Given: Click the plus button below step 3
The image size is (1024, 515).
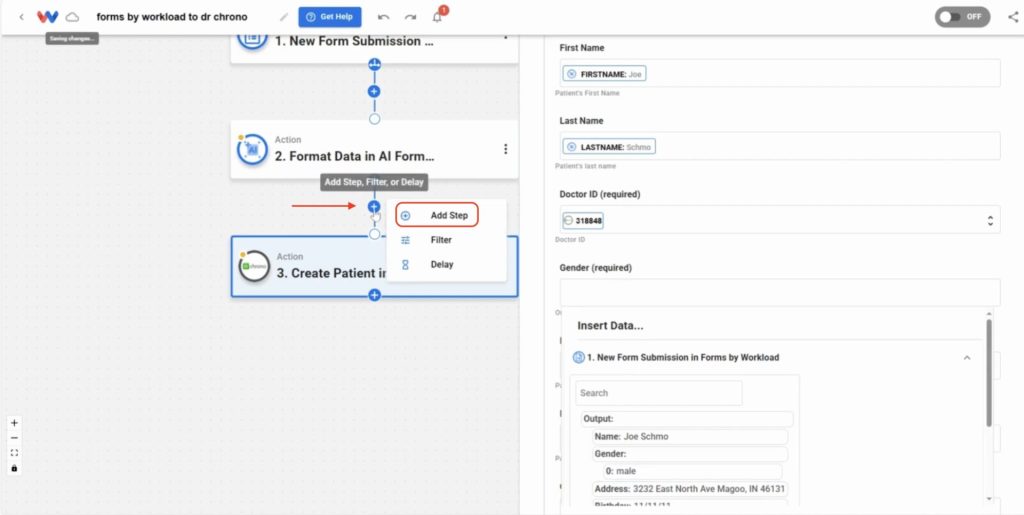Looking at the screenshot, I should (374, 295).
